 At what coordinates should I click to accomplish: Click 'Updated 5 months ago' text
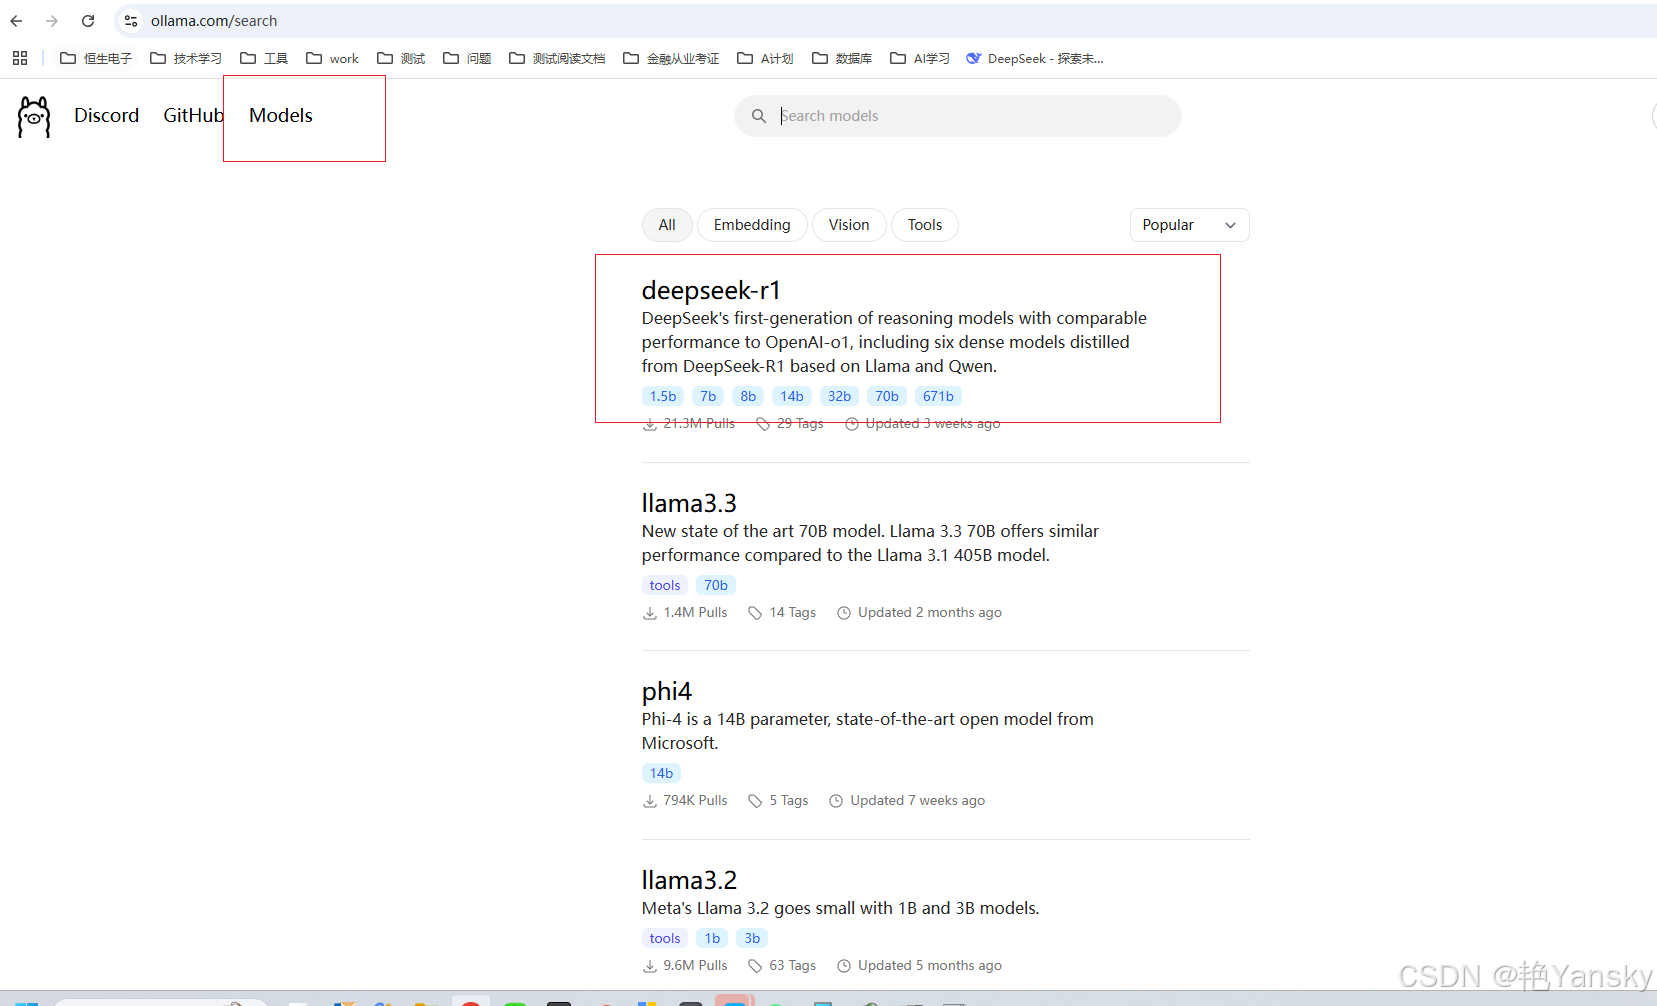coord(930,965)
